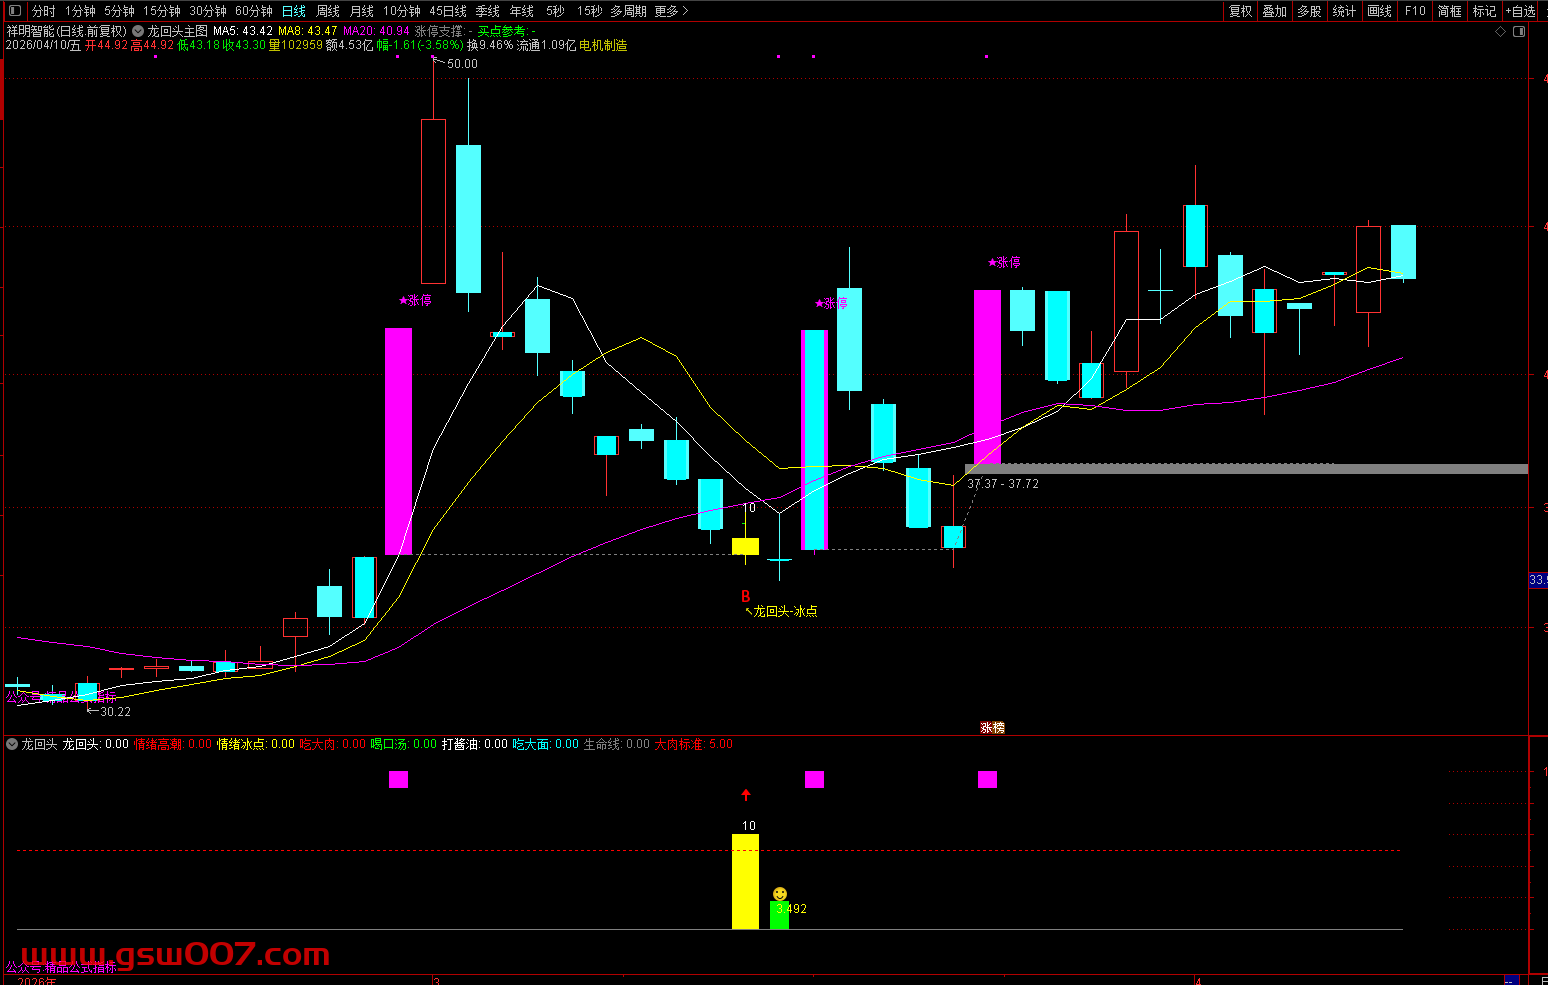
Task: Click the 涨榜 marker icon on chart
Action: [x=992, y=728]
